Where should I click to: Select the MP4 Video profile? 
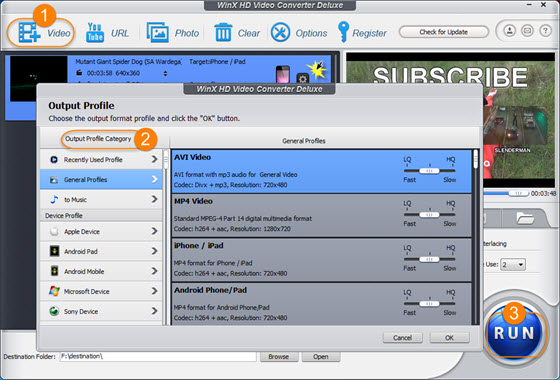click(x=321, y=216)
